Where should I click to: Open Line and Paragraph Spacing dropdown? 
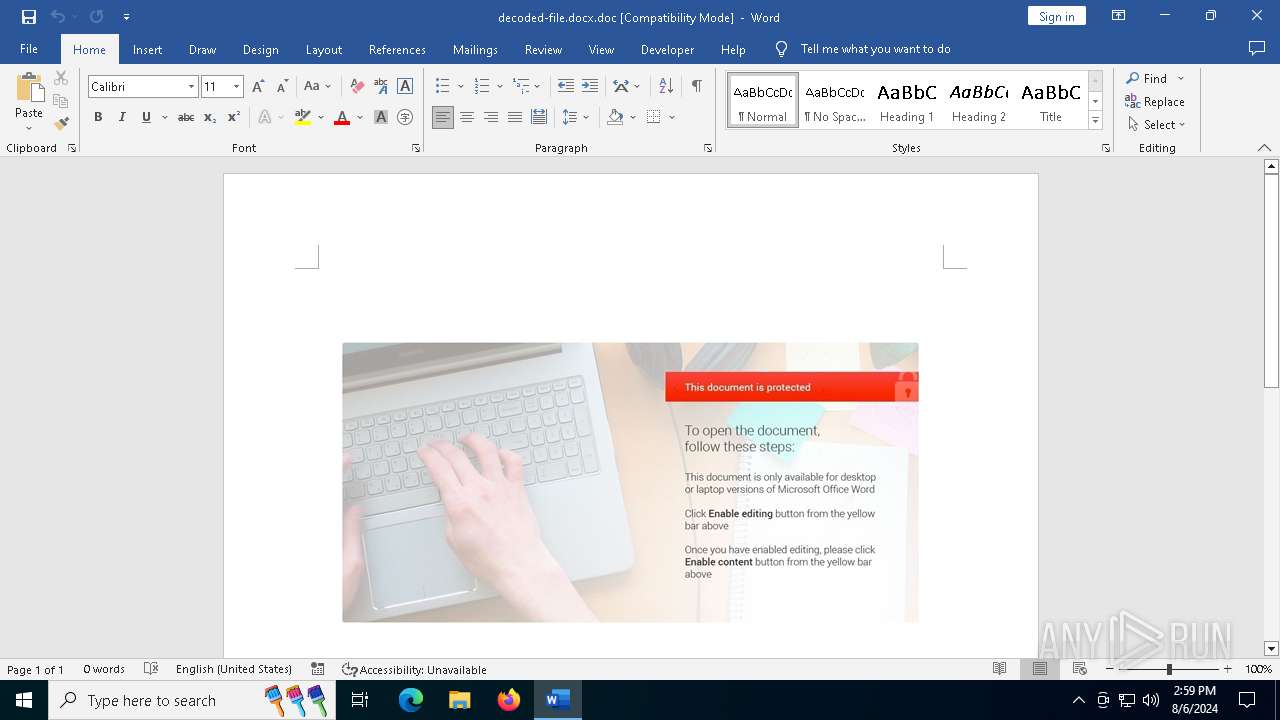[x=575, y=117]
